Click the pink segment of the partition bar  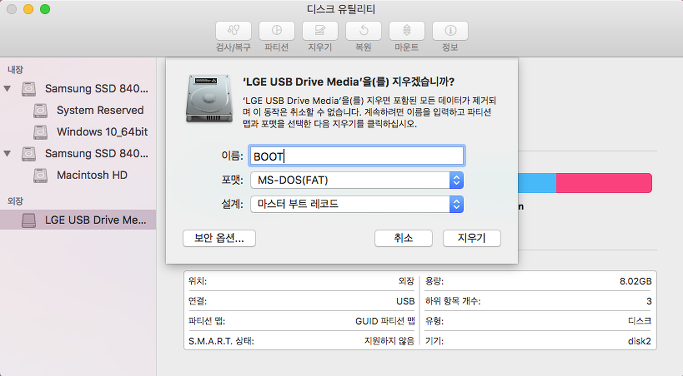[604, 183]
